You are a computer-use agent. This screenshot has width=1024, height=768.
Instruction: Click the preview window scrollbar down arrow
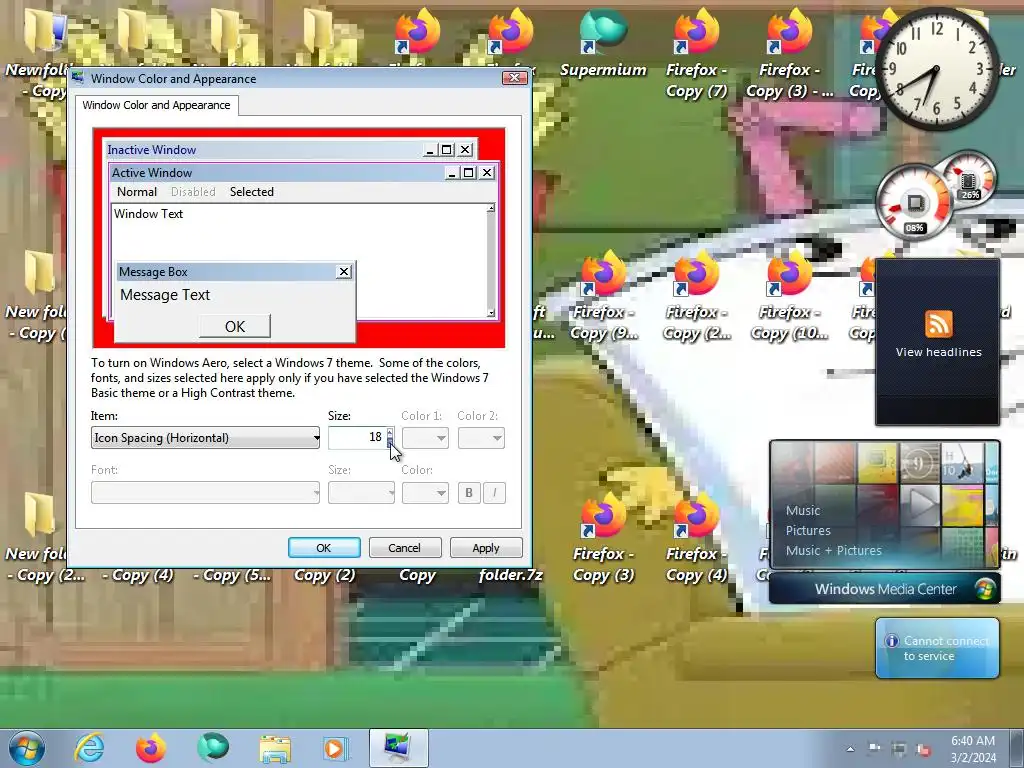click(x=491, y=313)
